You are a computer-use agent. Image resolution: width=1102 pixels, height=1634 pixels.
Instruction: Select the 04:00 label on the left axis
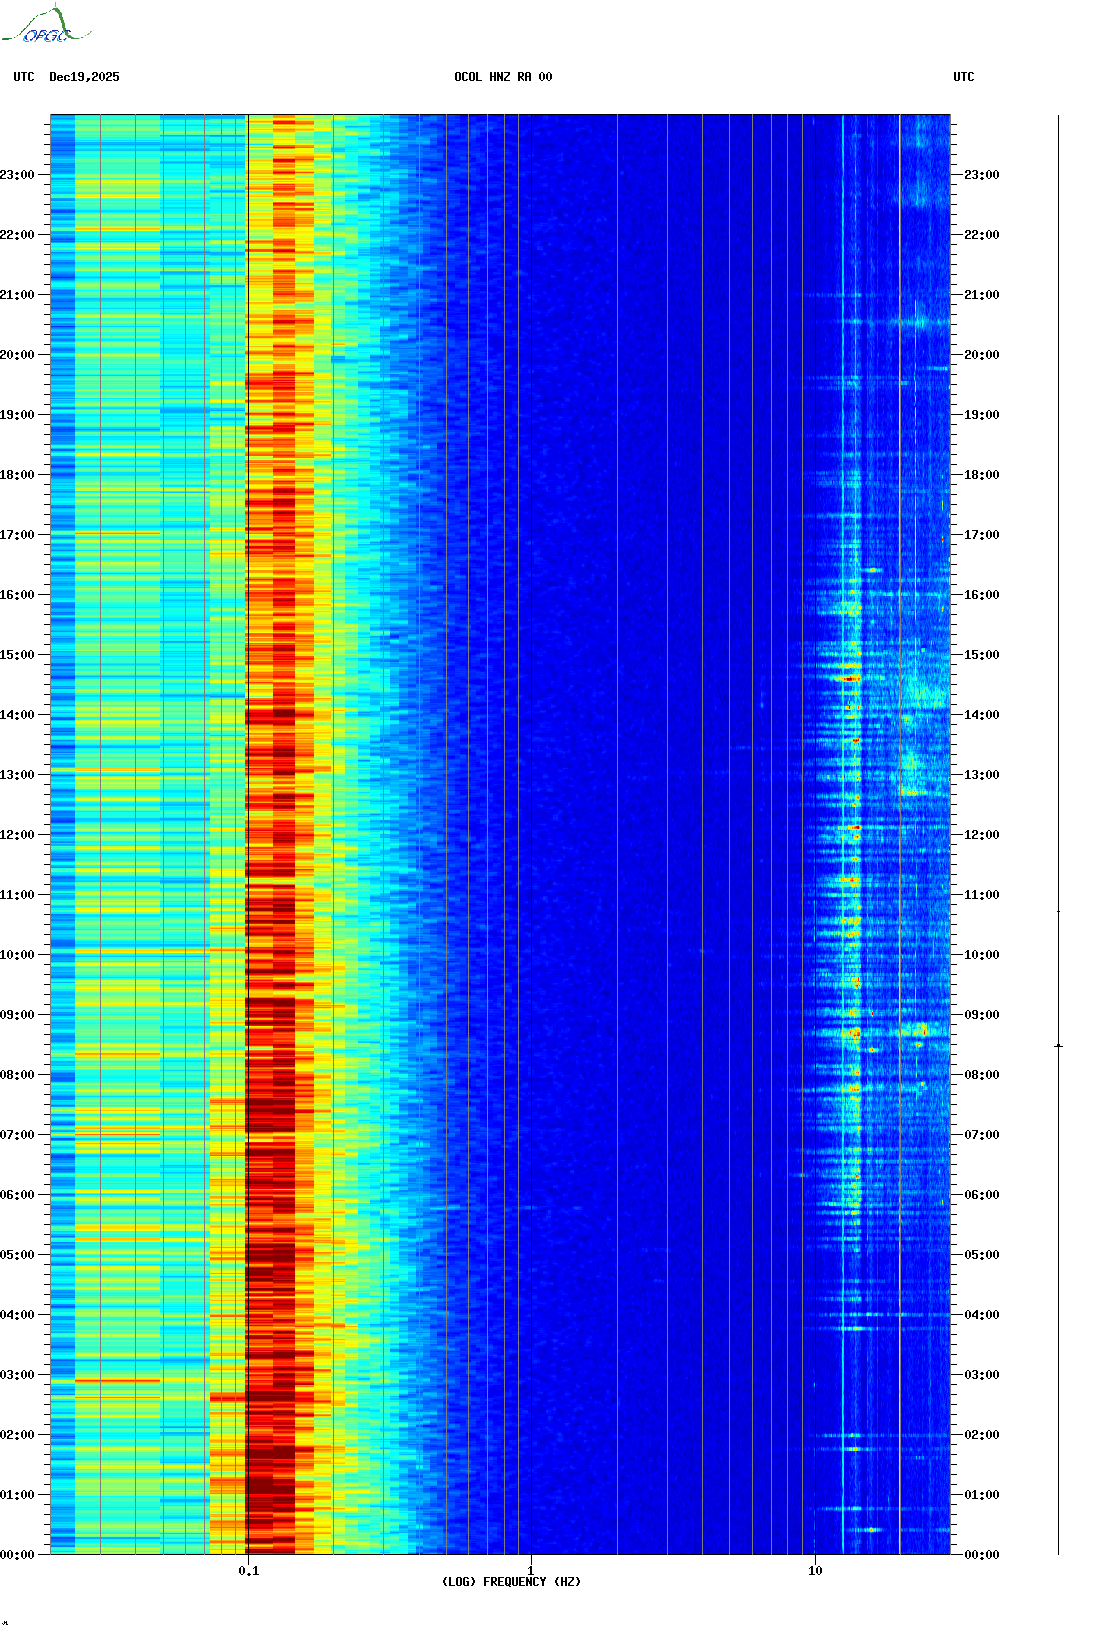[x=17, y=1315]
